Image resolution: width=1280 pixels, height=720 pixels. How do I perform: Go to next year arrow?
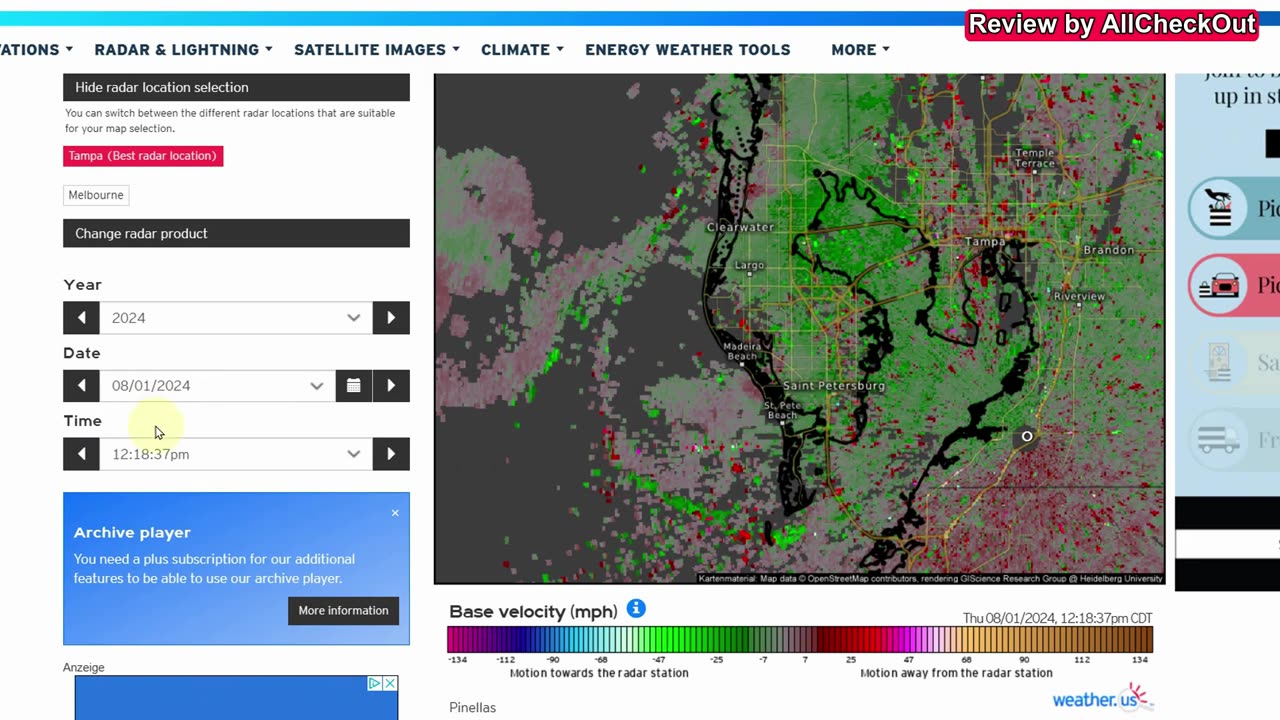(391, 317)
